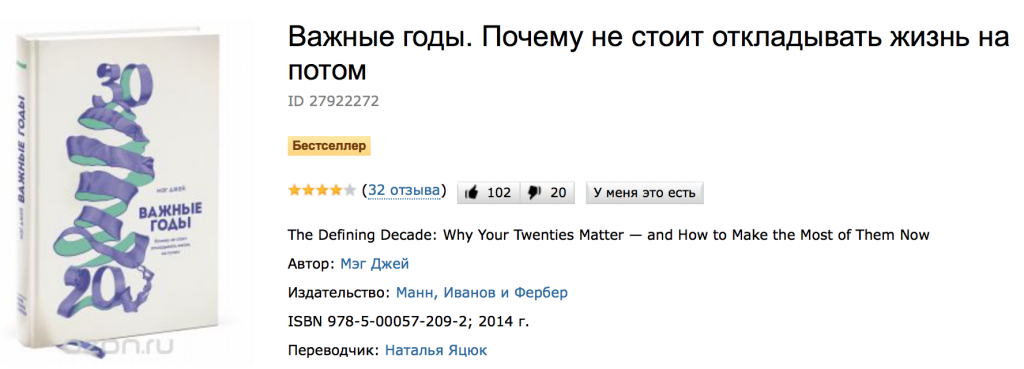Click the product ID 27922272 text
The image size is (1024, 369).
333,101
